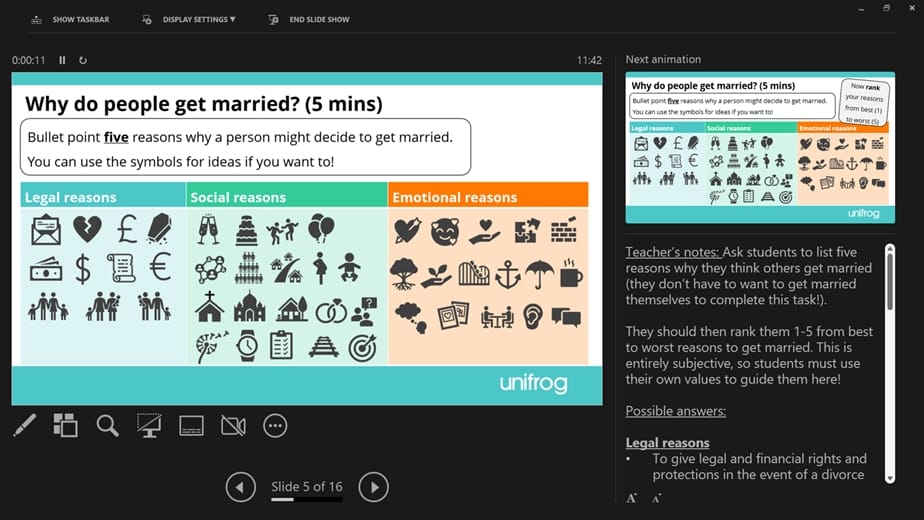Click the wedding cake icon

coord(246,230)
